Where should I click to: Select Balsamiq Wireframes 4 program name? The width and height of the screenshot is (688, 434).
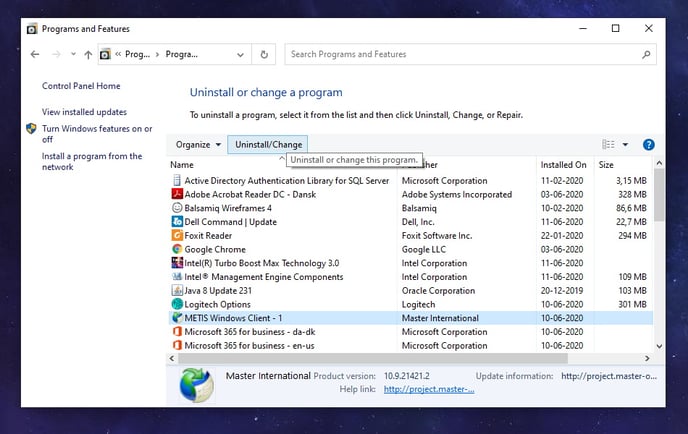click(228, 208)
